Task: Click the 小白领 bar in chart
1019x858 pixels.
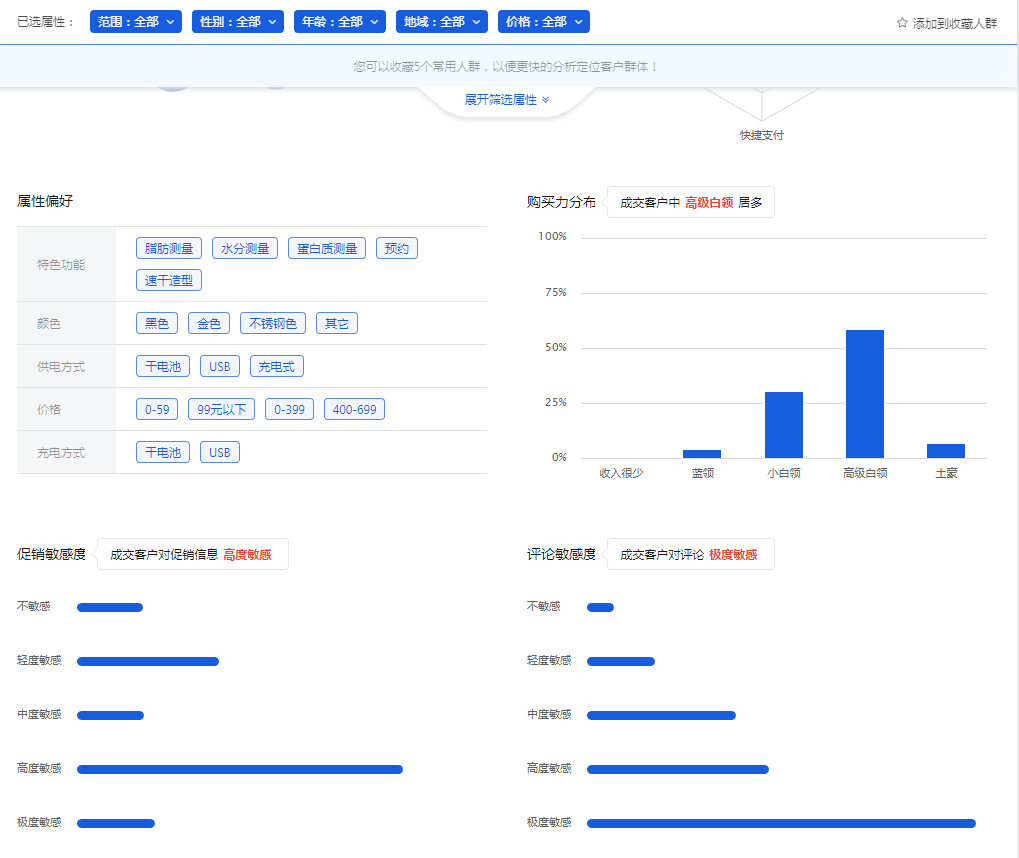Action: 783,425
